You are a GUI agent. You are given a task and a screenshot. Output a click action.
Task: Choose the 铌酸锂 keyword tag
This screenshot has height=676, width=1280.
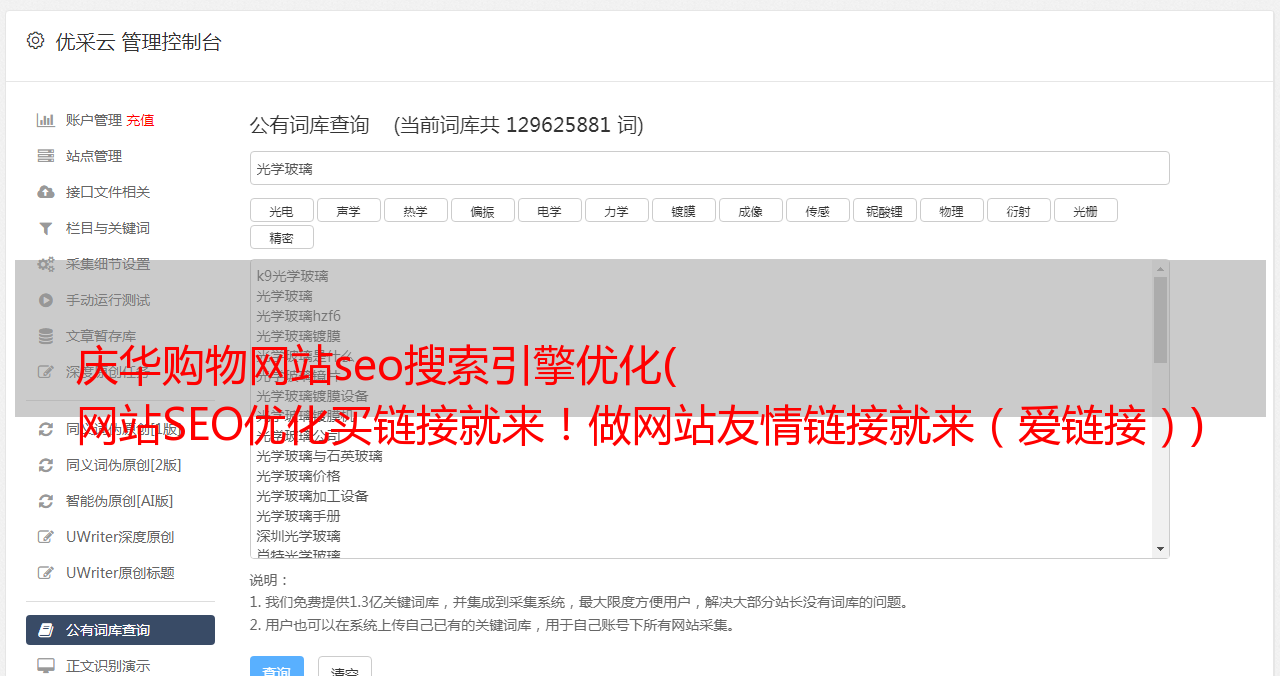[x=884, y=210]
